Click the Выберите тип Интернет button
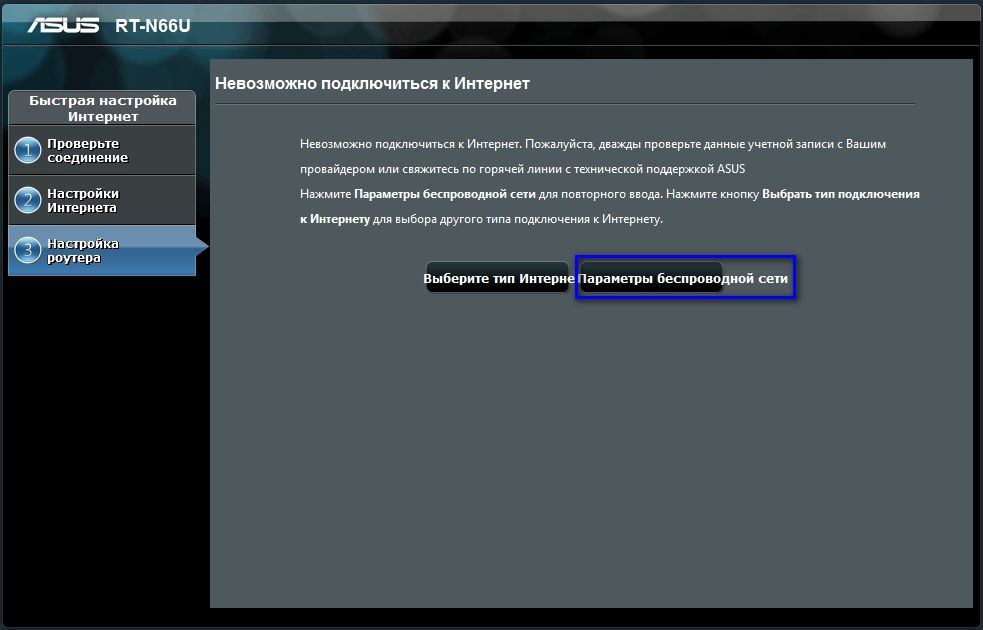 [498, 278]
